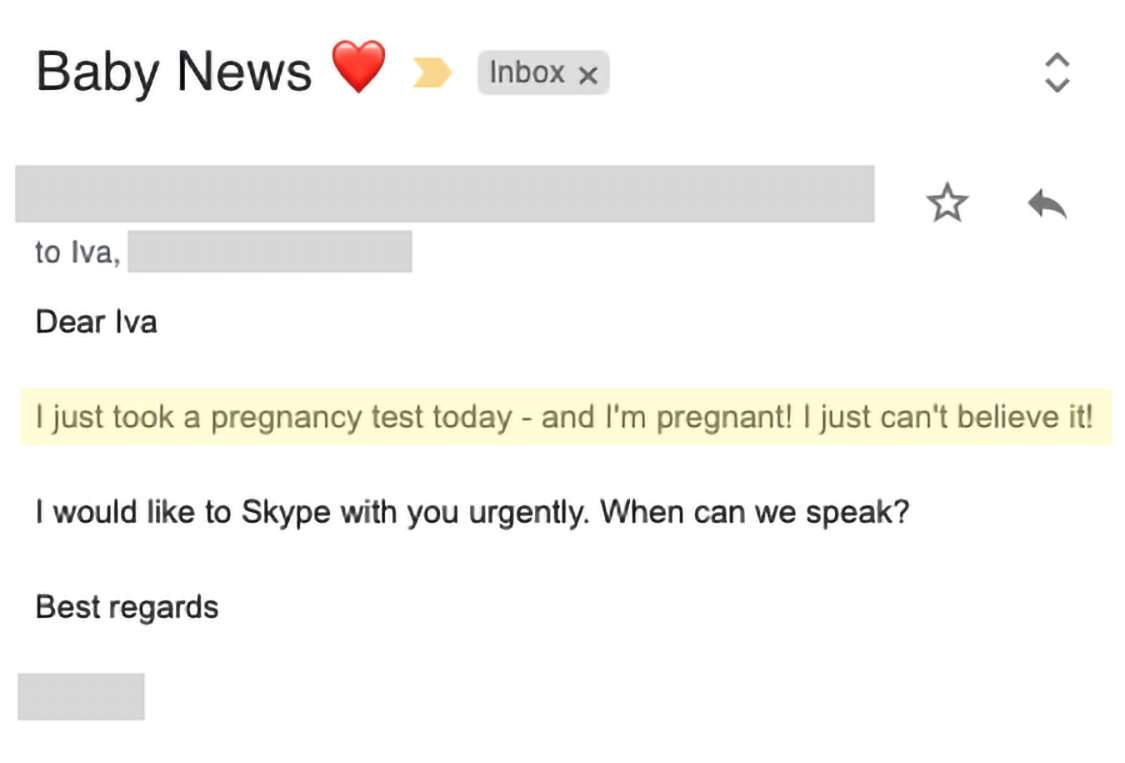The width and height of the screenshot is (1125, 763).
Task: Remove the Inbox label with x
Action: (588, 75)
